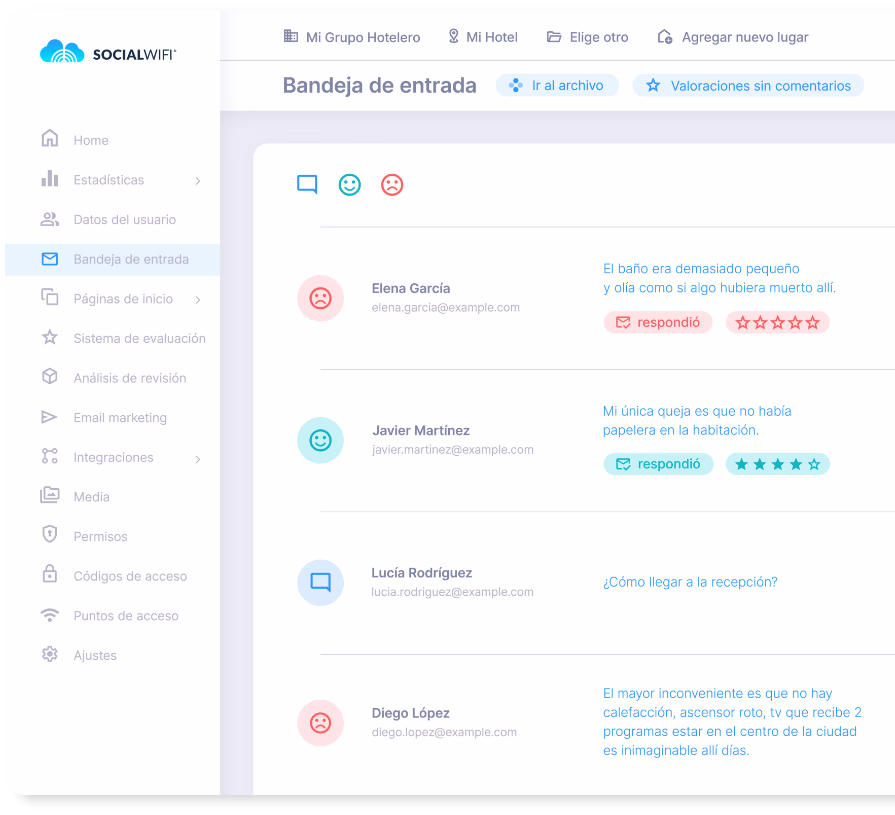Expand the Integraciones submenu chevron
895x815 pixels.
pos(197,459)
